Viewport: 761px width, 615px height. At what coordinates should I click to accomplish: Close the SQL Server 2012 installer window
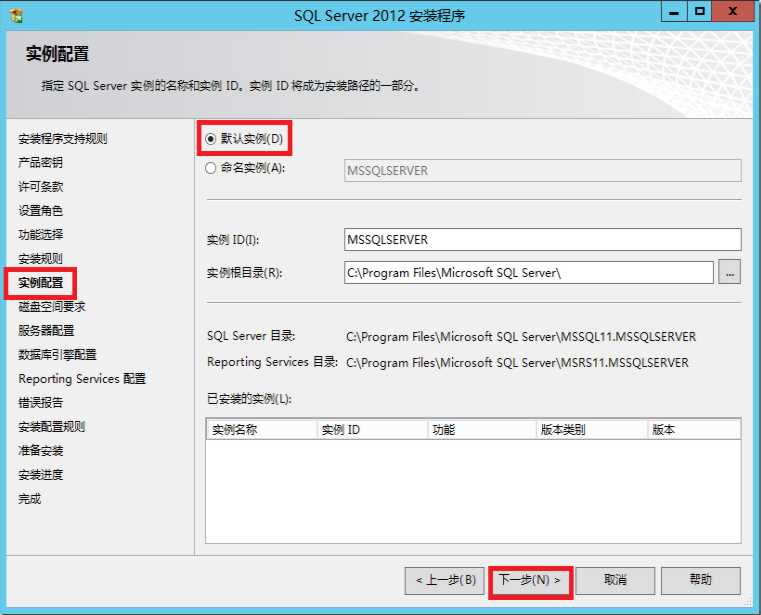pos(732,11)
